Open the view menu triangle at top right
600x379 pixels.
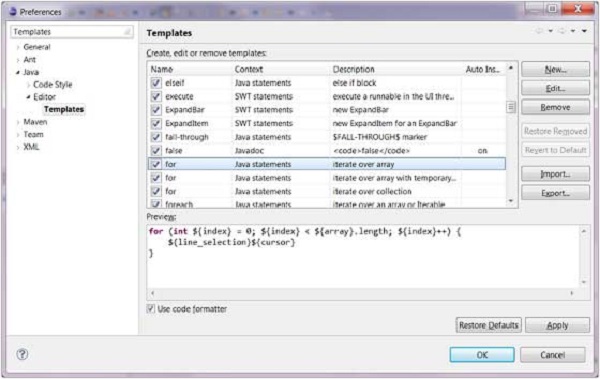coord(584,31)
